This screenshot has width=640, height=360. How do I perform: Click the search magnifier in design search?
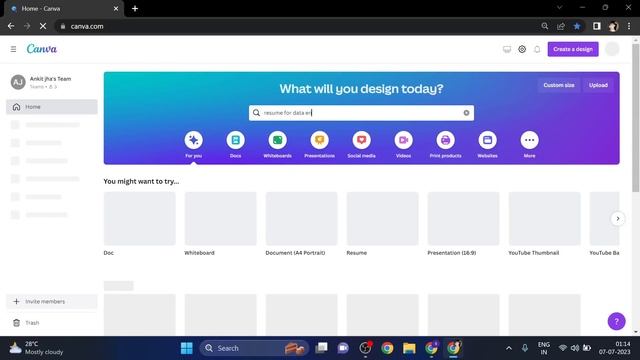[x=256, y=113]
